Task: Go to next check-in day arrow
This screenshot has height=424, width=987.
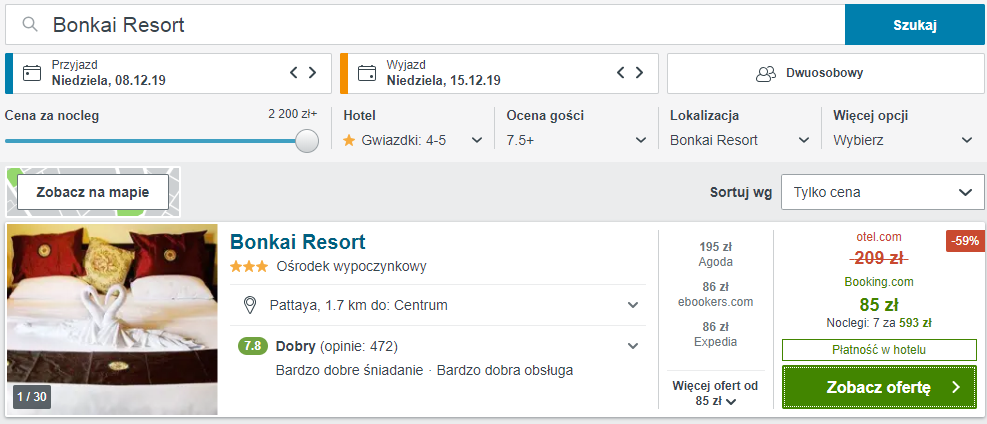Action: (x=312, y=72)
